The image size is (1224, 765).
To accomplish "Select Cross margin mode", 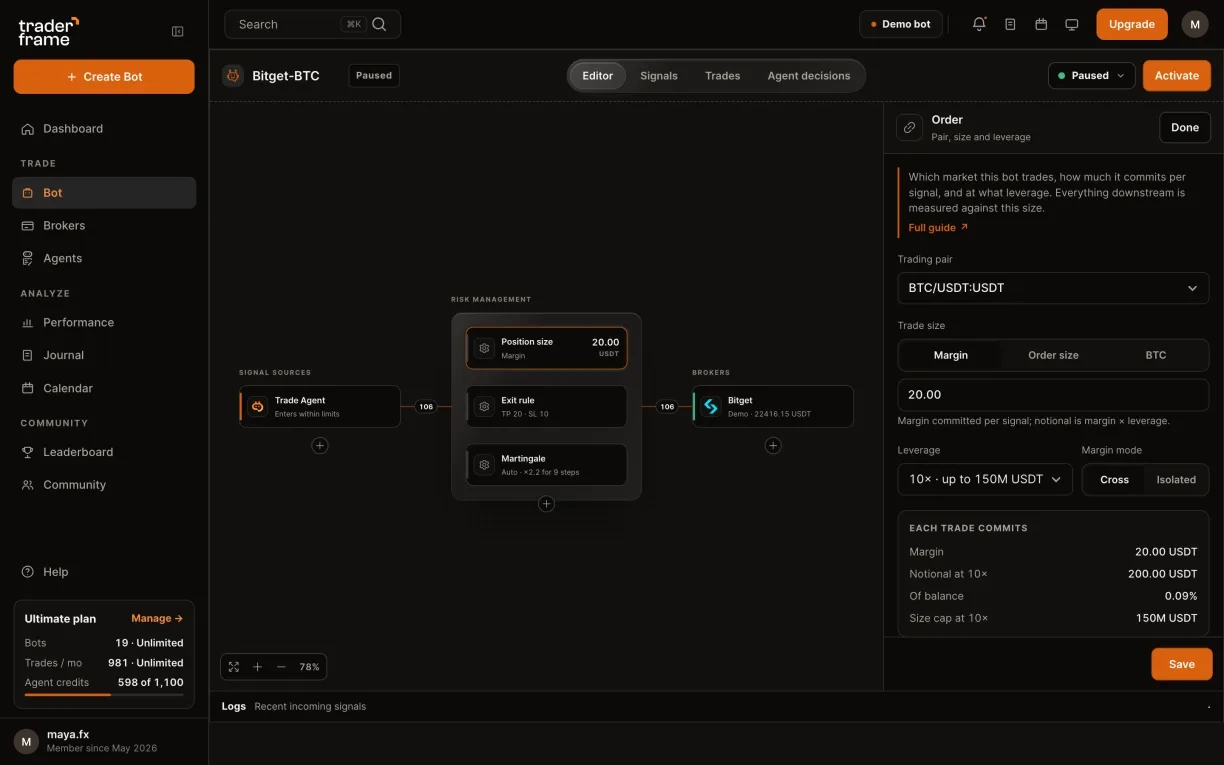I will [1114, 479].
